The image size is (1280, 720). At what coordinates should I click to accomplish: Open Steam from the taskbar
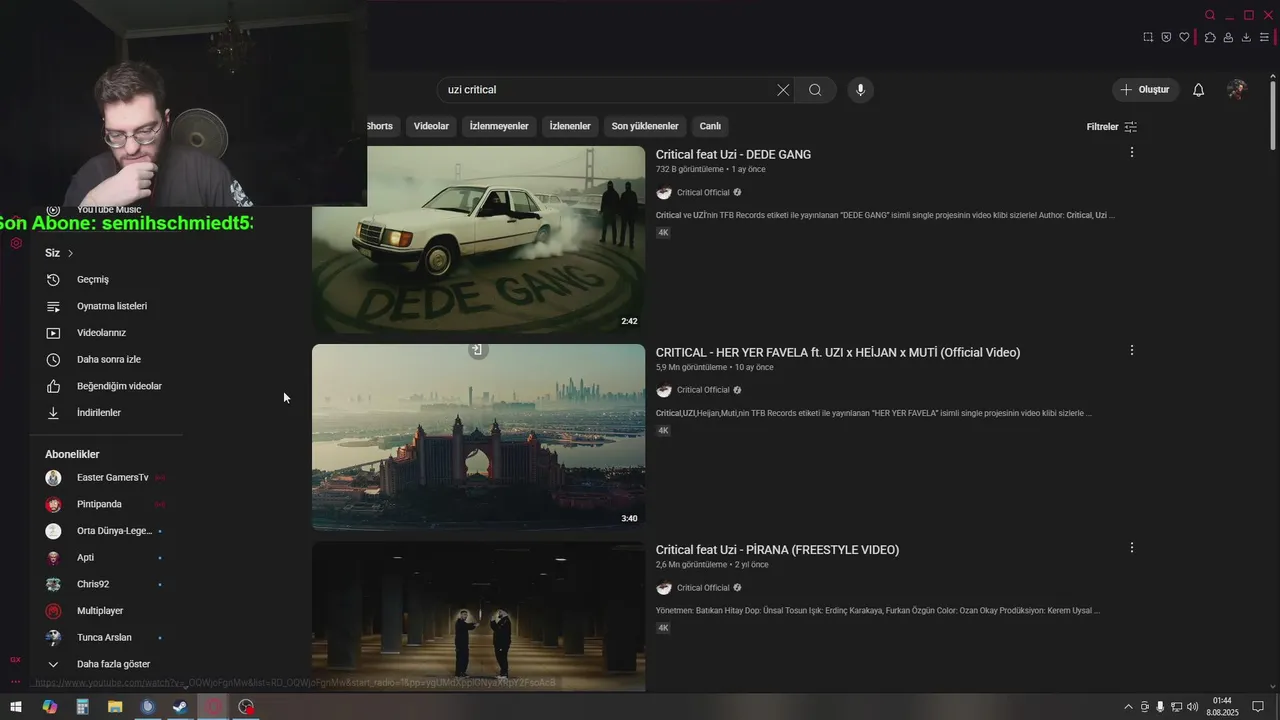(180, 707)
